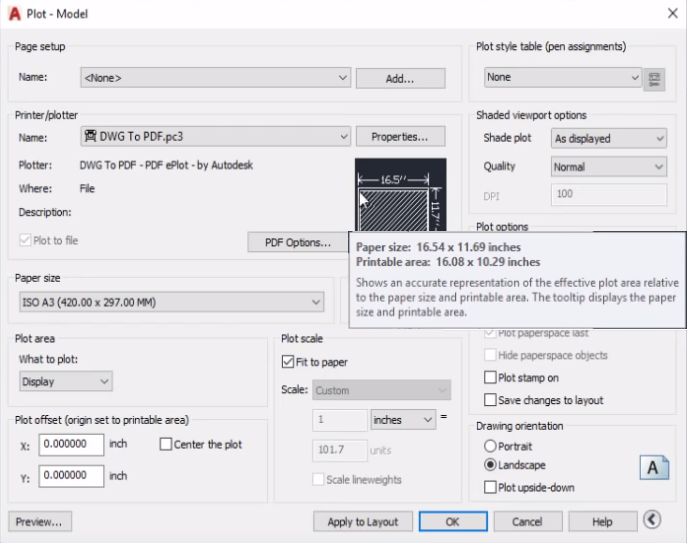Viewport: 687px width, 543px height.
Task: Toggle Hide paperspace objects checkbox
Action: coord(490,355)
